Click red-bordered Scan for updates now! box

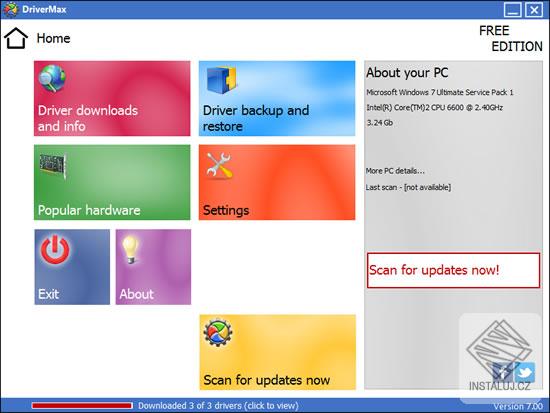coord(453,270)
